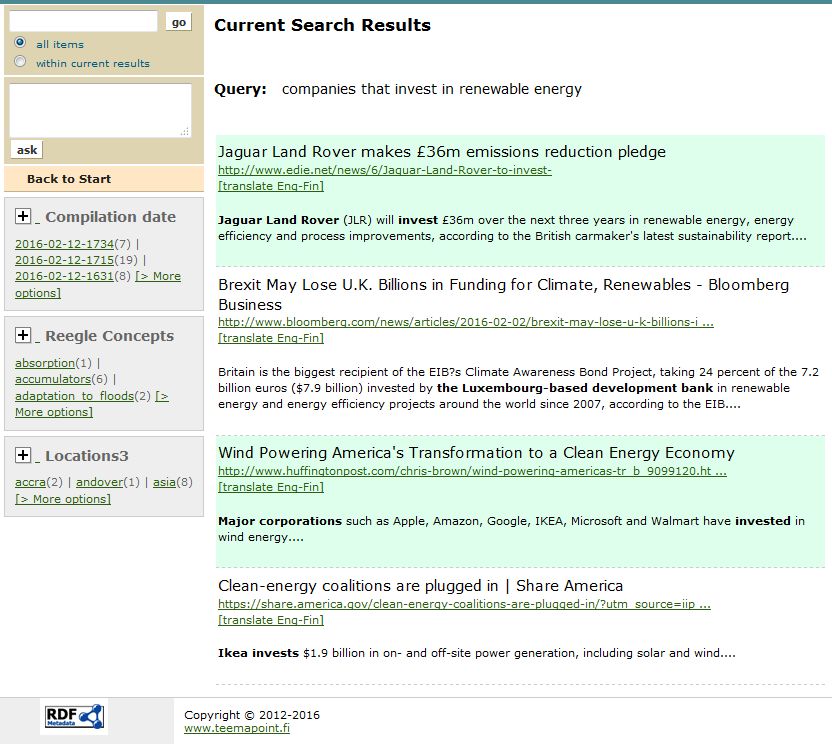Image resolution: width=832 pixels, height=744 pixels.
Task: Click the go search button
Action: (x=179, y=22)
